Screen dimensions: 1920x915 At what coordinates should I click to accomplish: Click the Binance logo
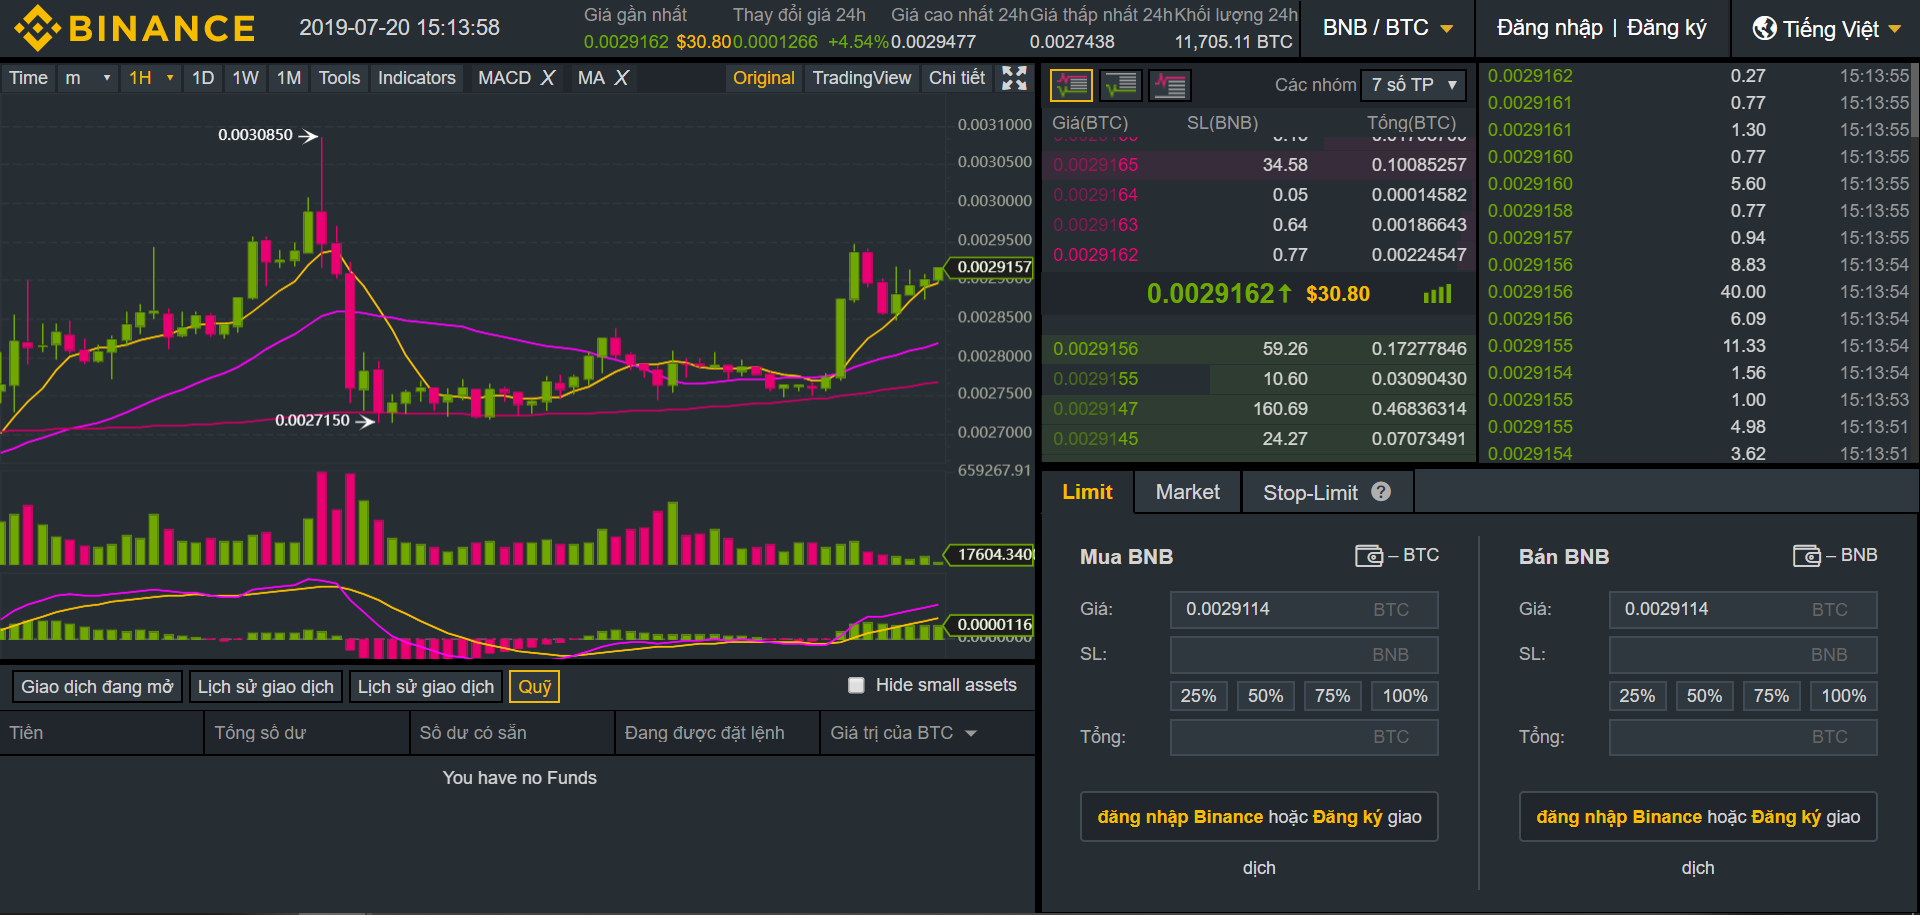coord(135,28)
